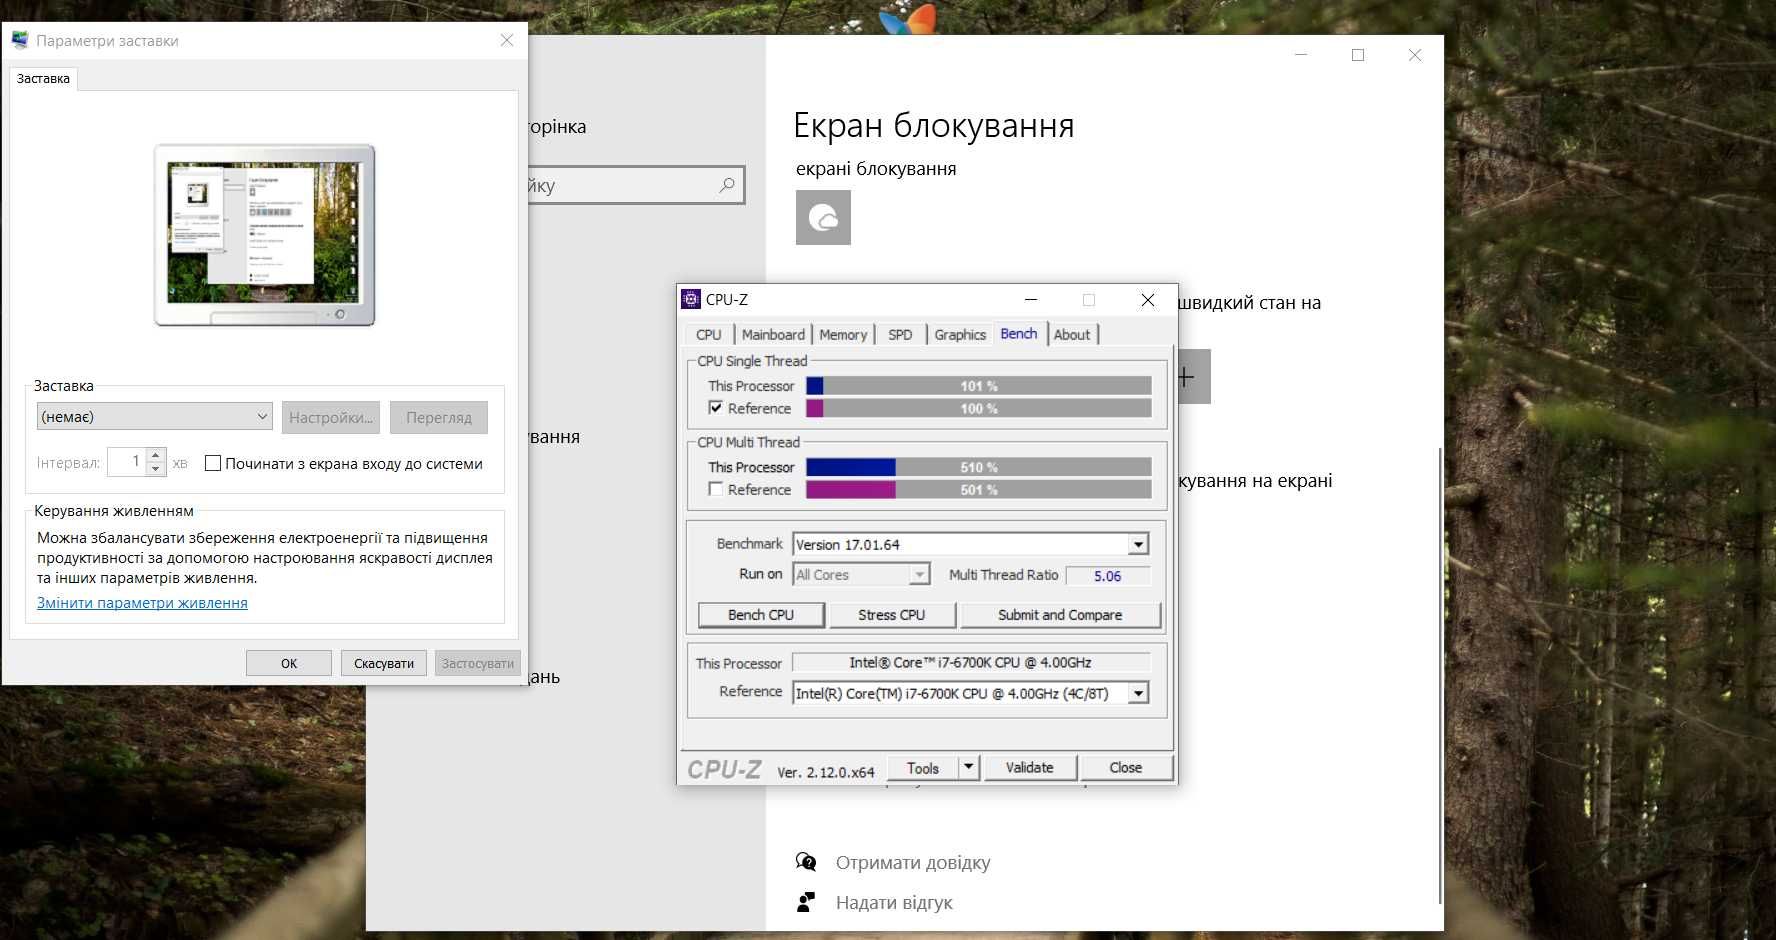
Task: Click the screen saver monitor preview
Action: coord(264,236)
